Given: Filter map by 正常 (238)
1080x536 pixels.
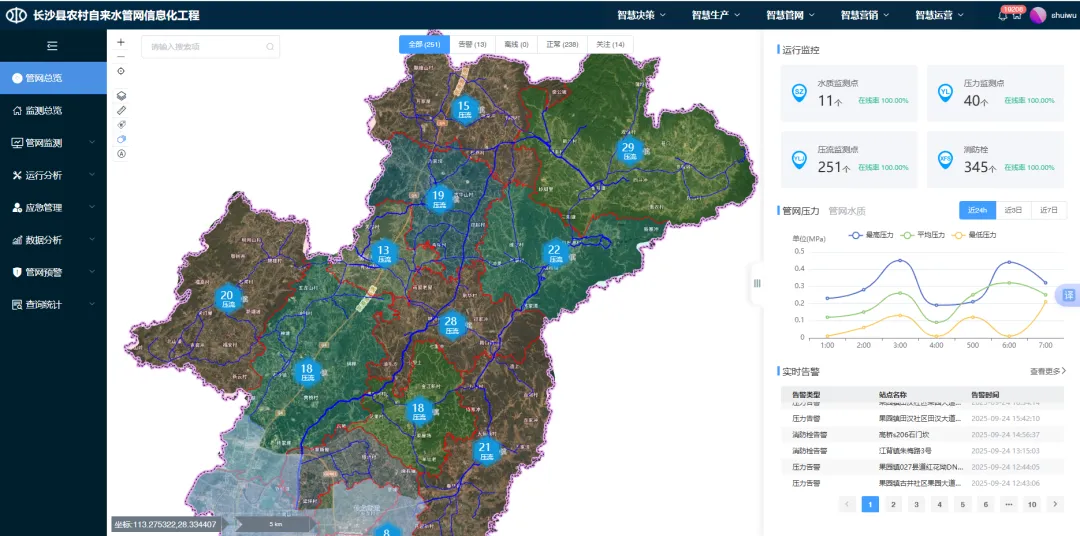Looking at the screenshot, I should click(x=562, y=45).
